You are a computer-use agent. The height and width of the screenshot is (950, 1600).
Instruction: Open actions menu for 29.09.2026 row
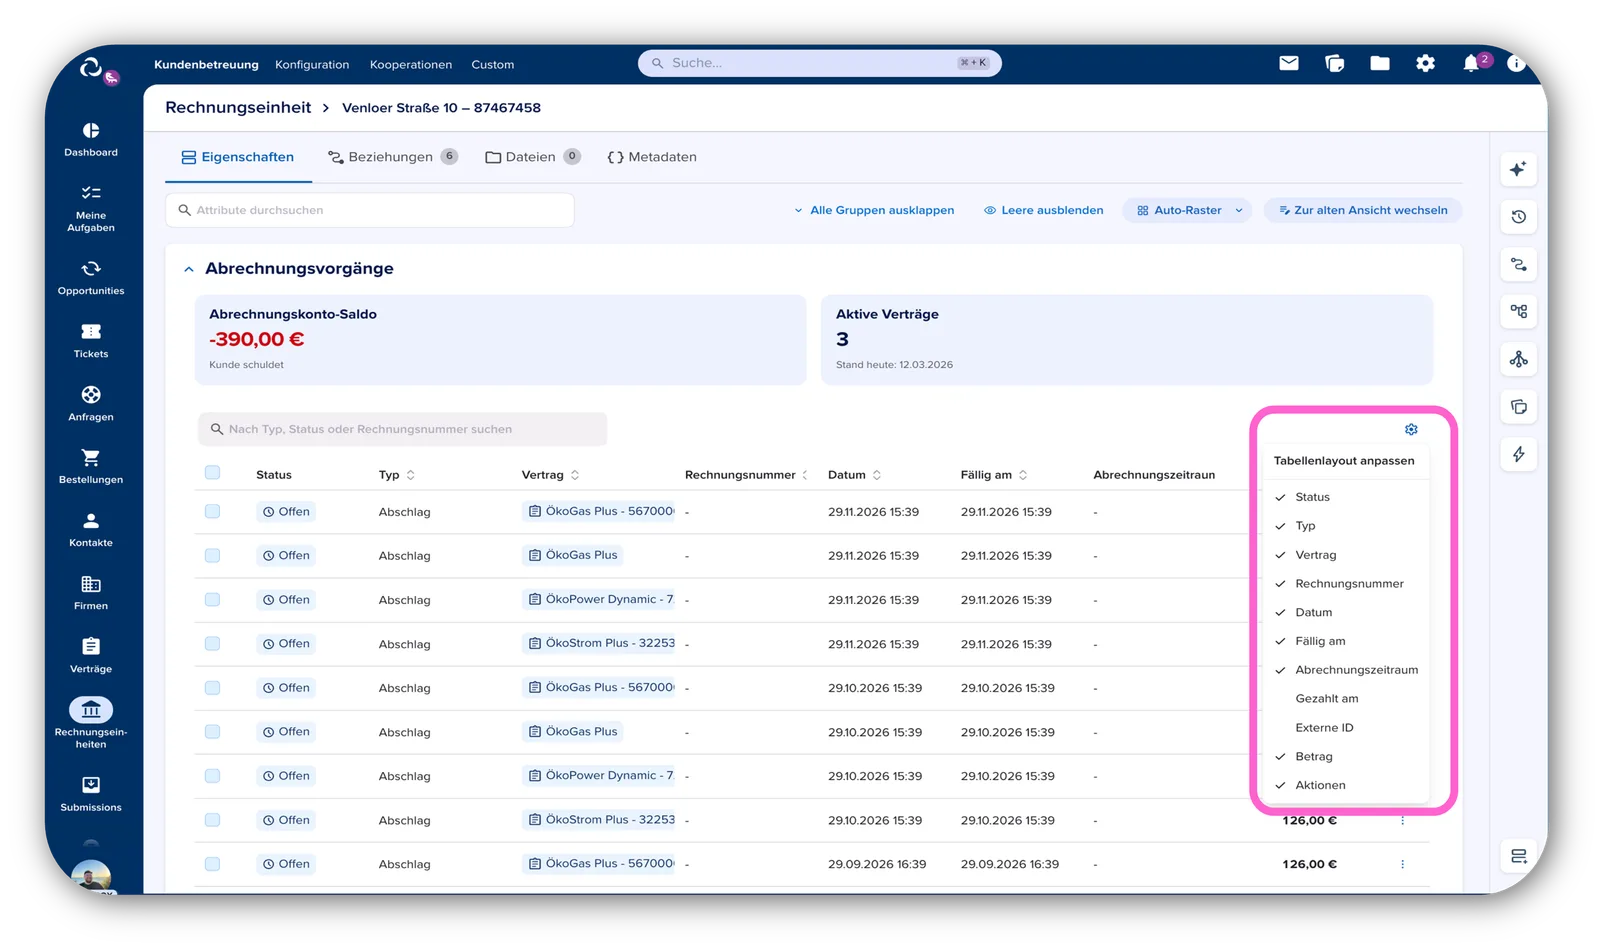pyautogui.click(x=1402, y=864)
